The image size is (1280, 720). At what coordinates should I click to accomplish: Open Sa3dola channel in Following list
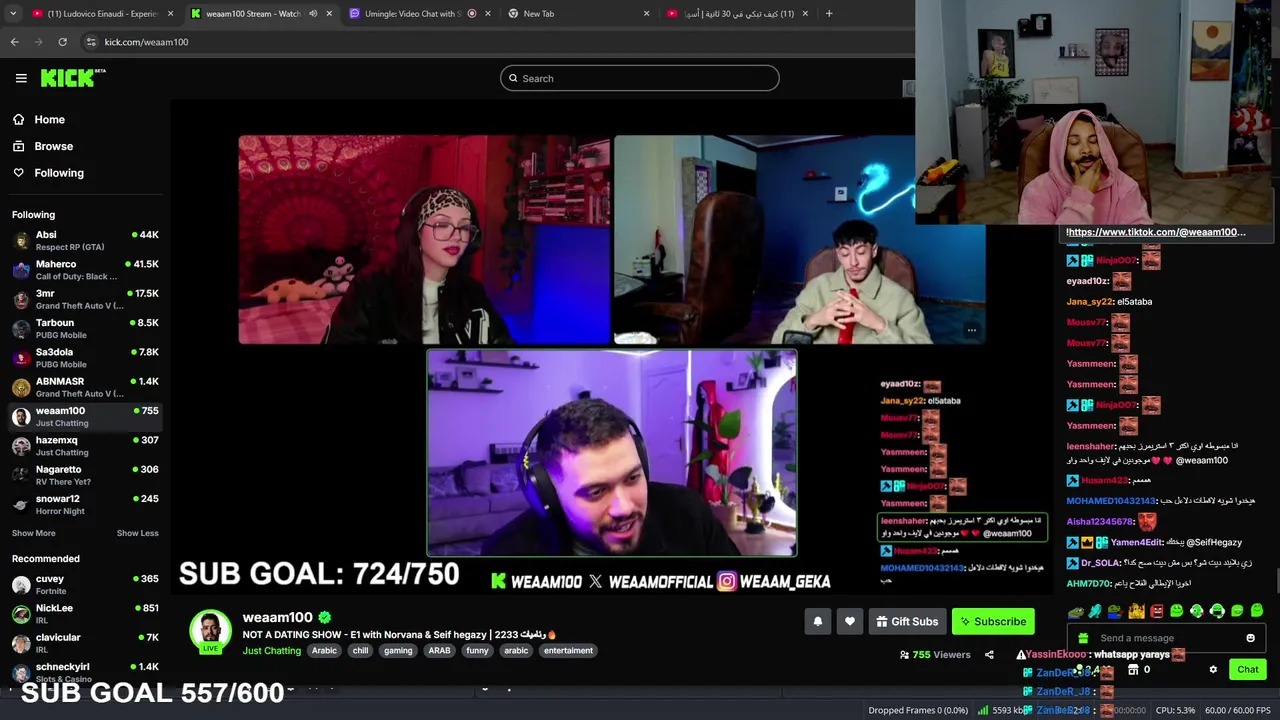[x=85, y=358]
